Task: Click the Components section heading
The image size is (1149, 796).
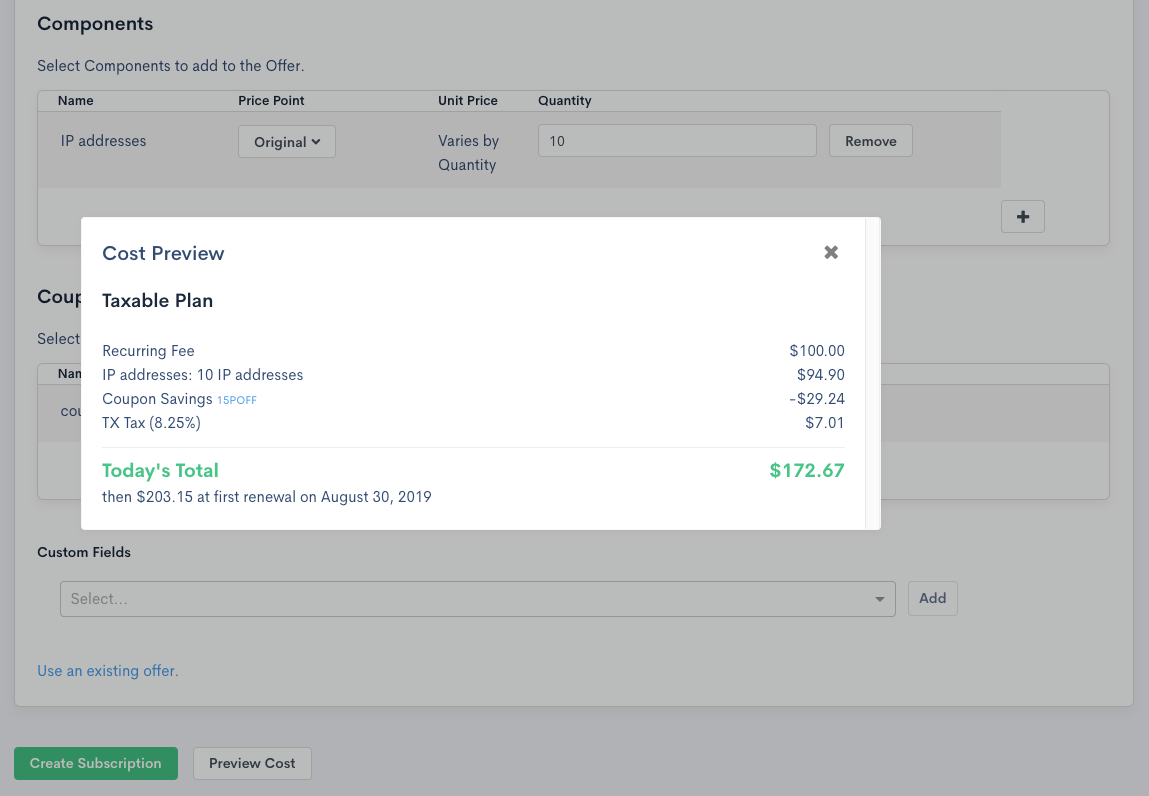Action: point(95,23)
